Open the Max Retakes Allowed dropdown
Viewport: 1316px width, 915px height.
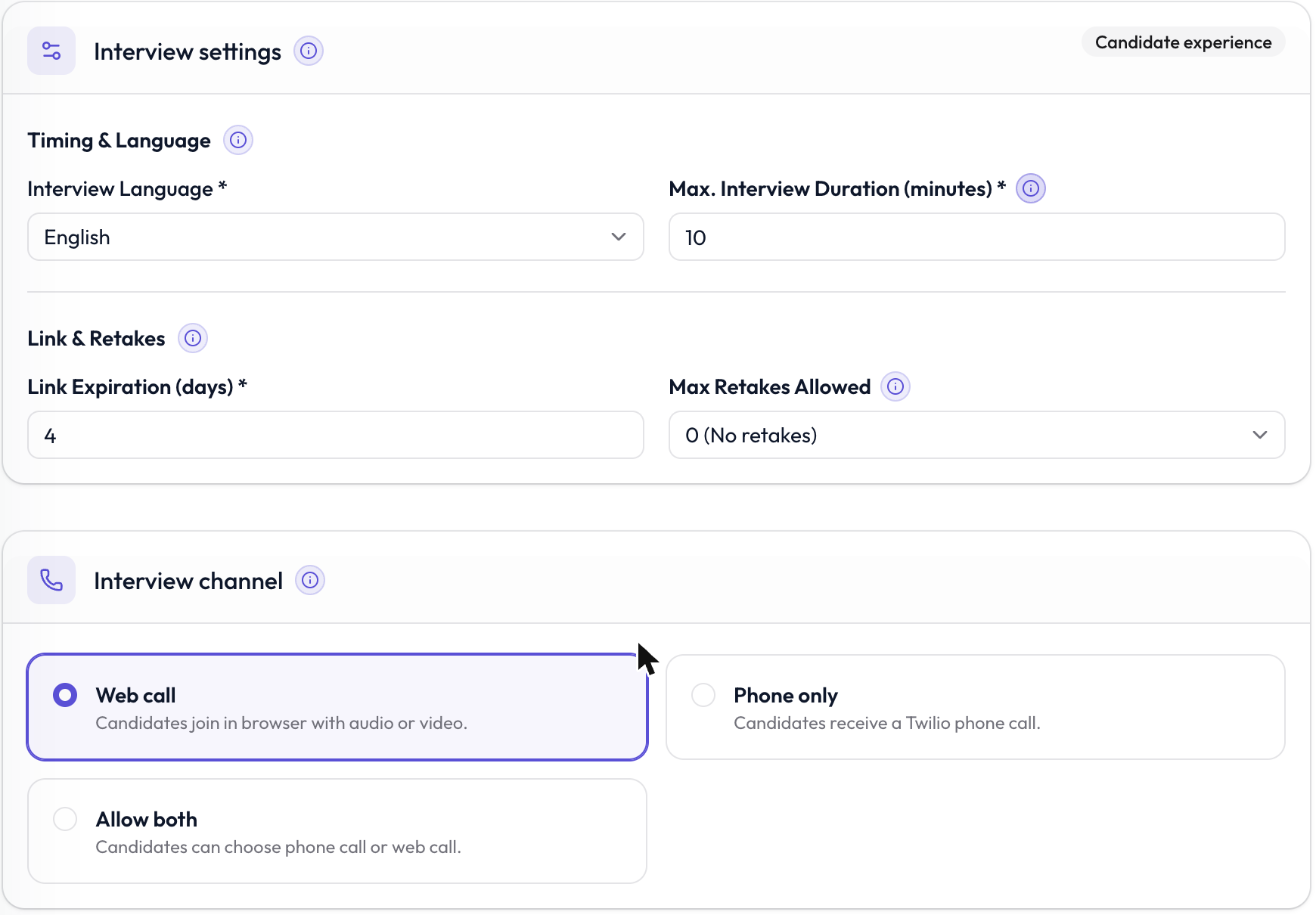point(977,435)
